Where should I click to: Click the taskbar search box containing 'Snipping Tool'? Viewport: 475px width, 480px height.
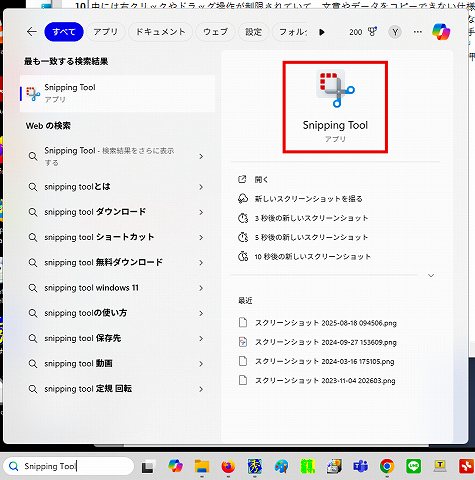click(x=68, y=466)
